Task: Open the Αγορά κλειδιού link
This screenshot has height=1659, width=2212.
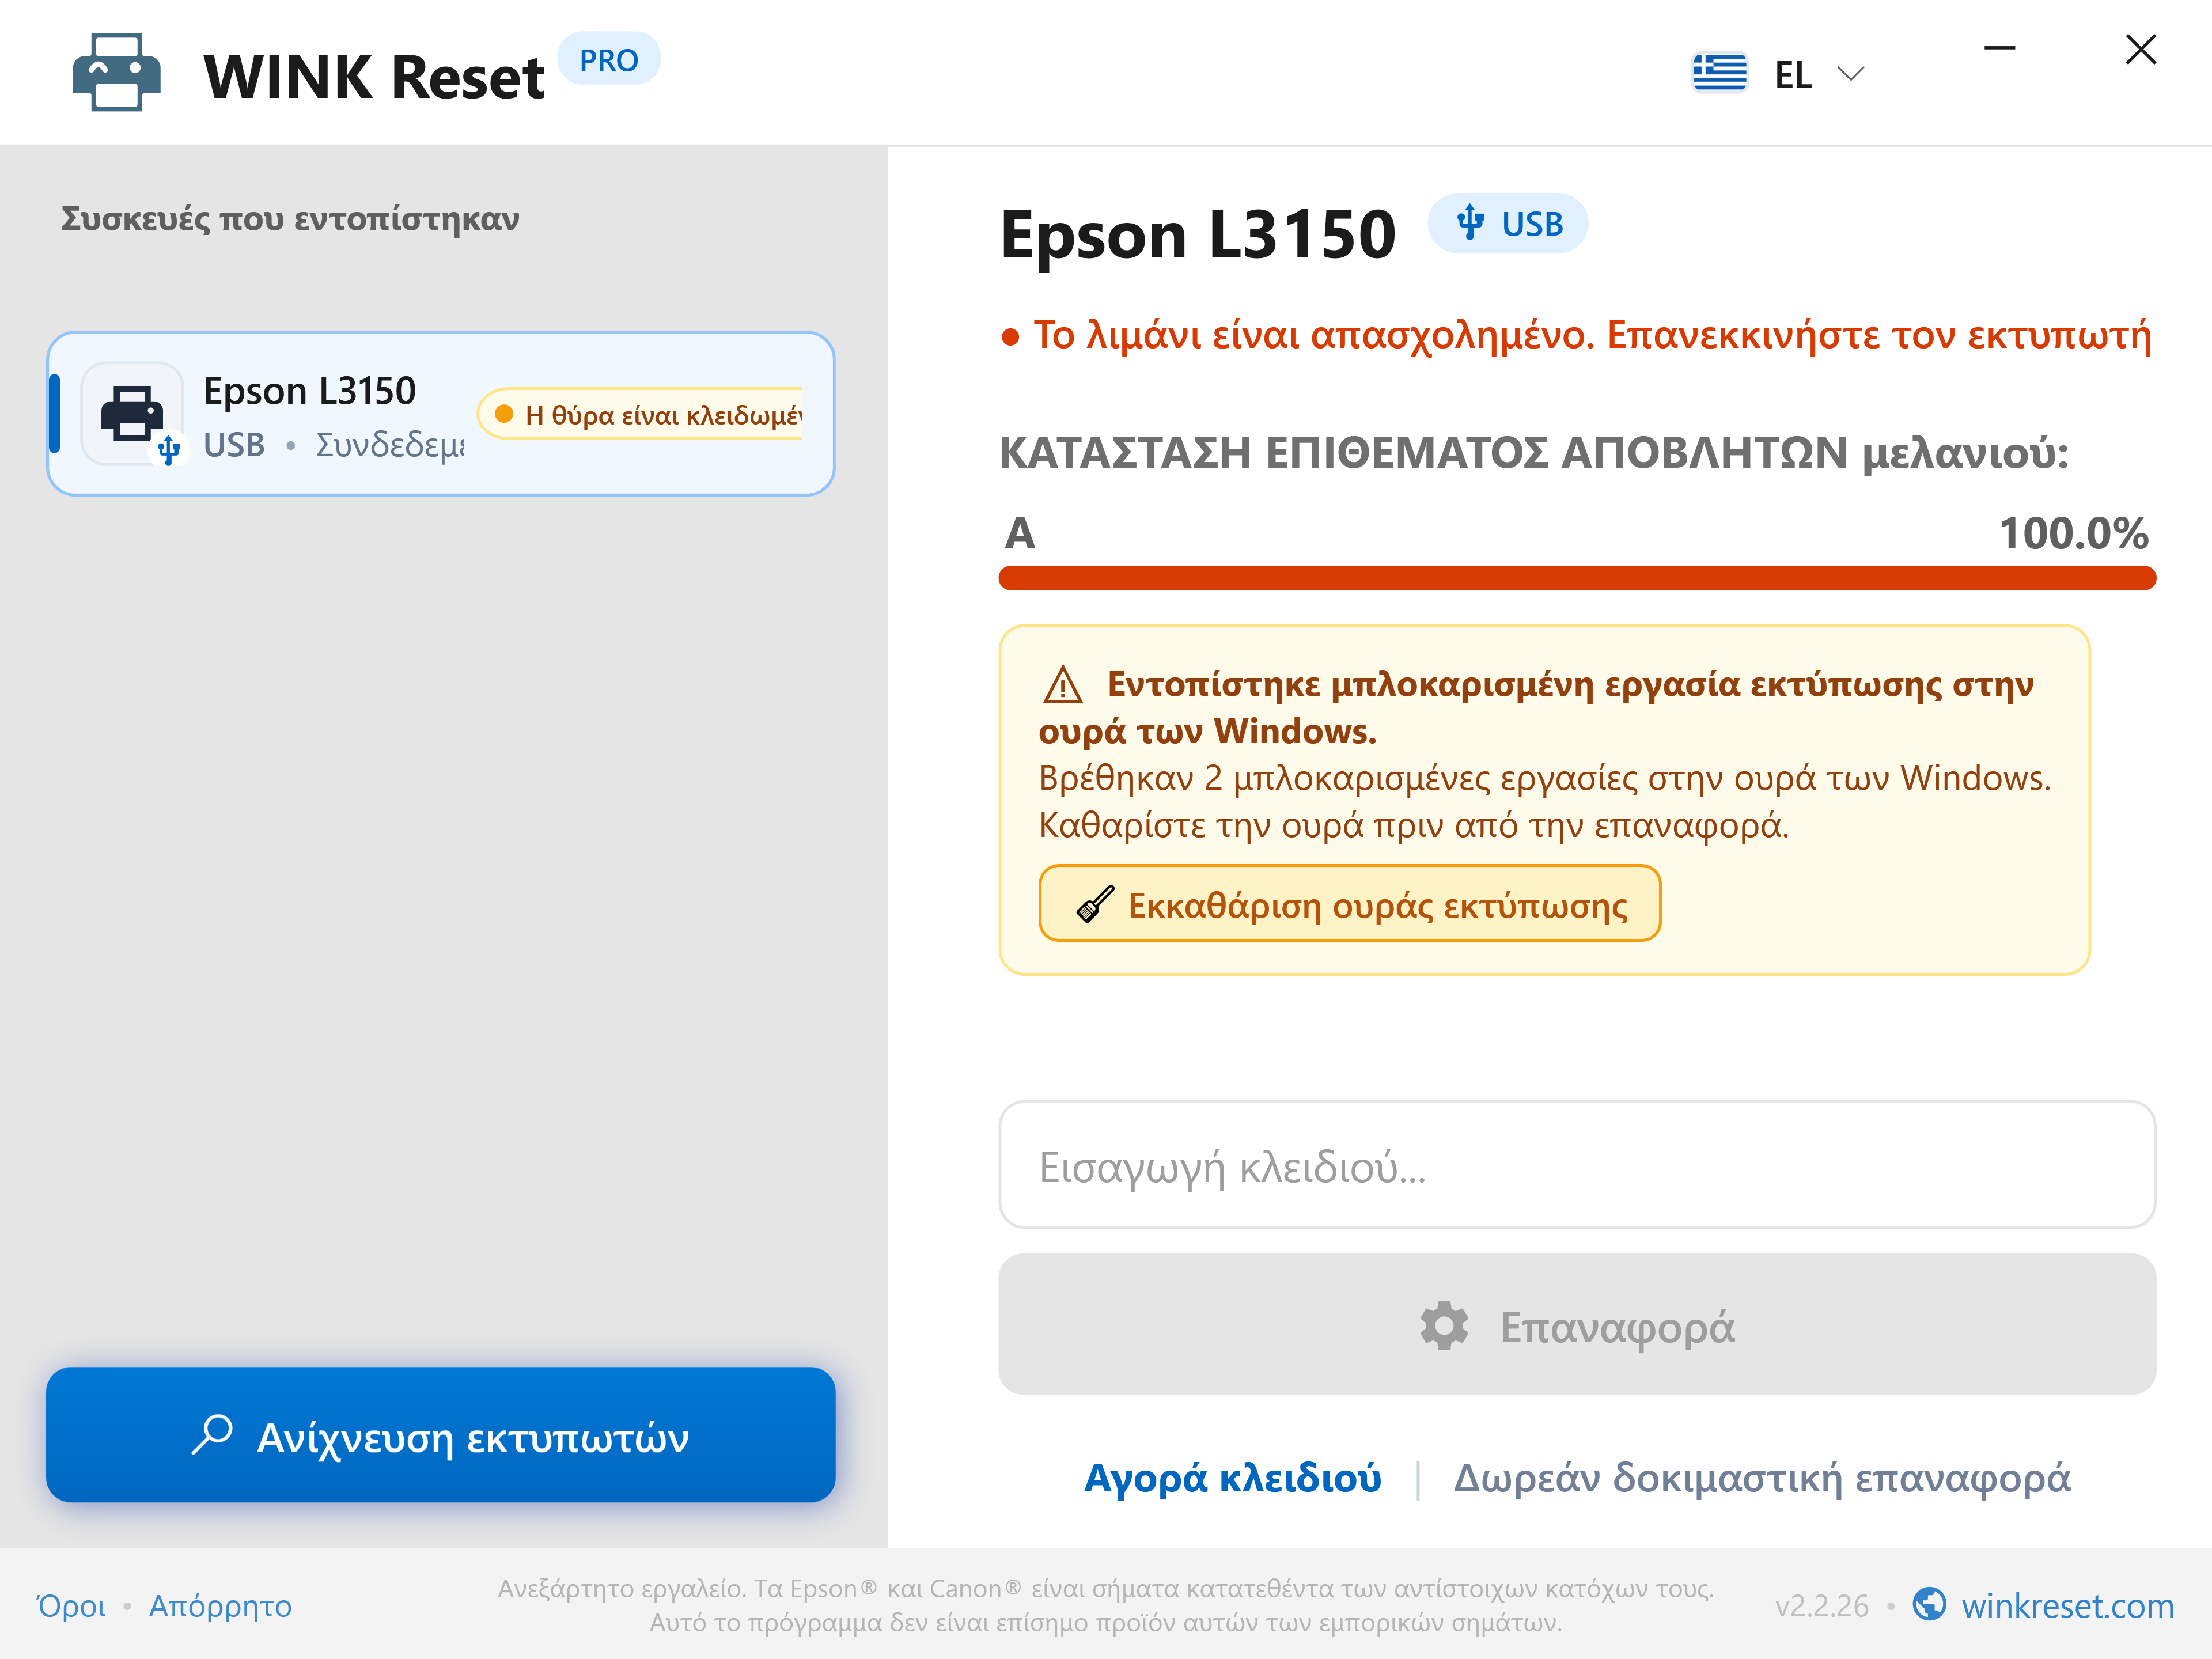Action: click(1232, 1478)
